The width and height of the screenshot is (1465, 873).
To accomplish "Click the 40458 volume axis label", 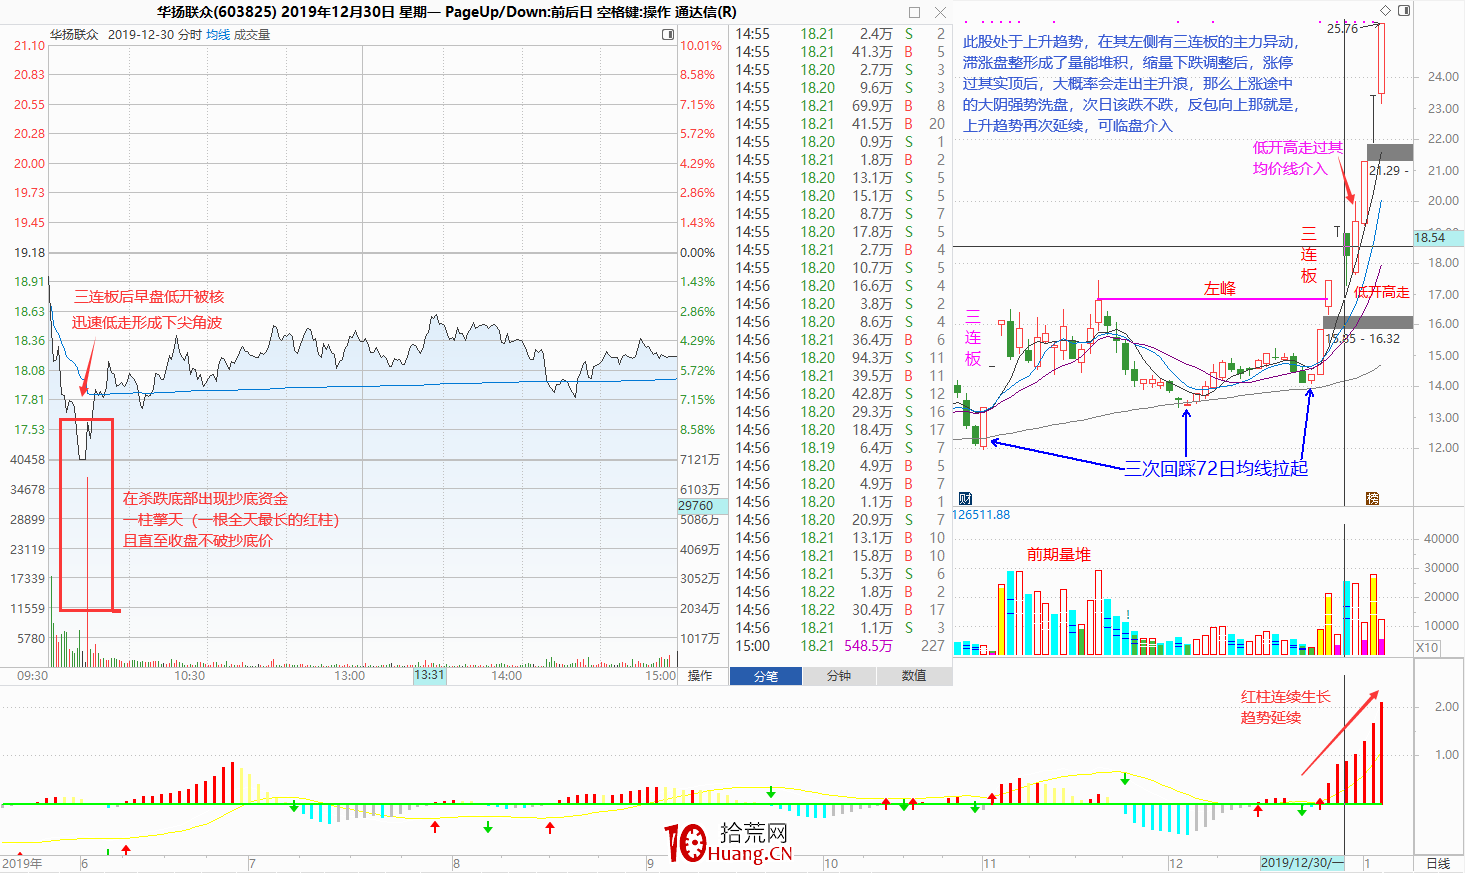I will tap(27, 460).
